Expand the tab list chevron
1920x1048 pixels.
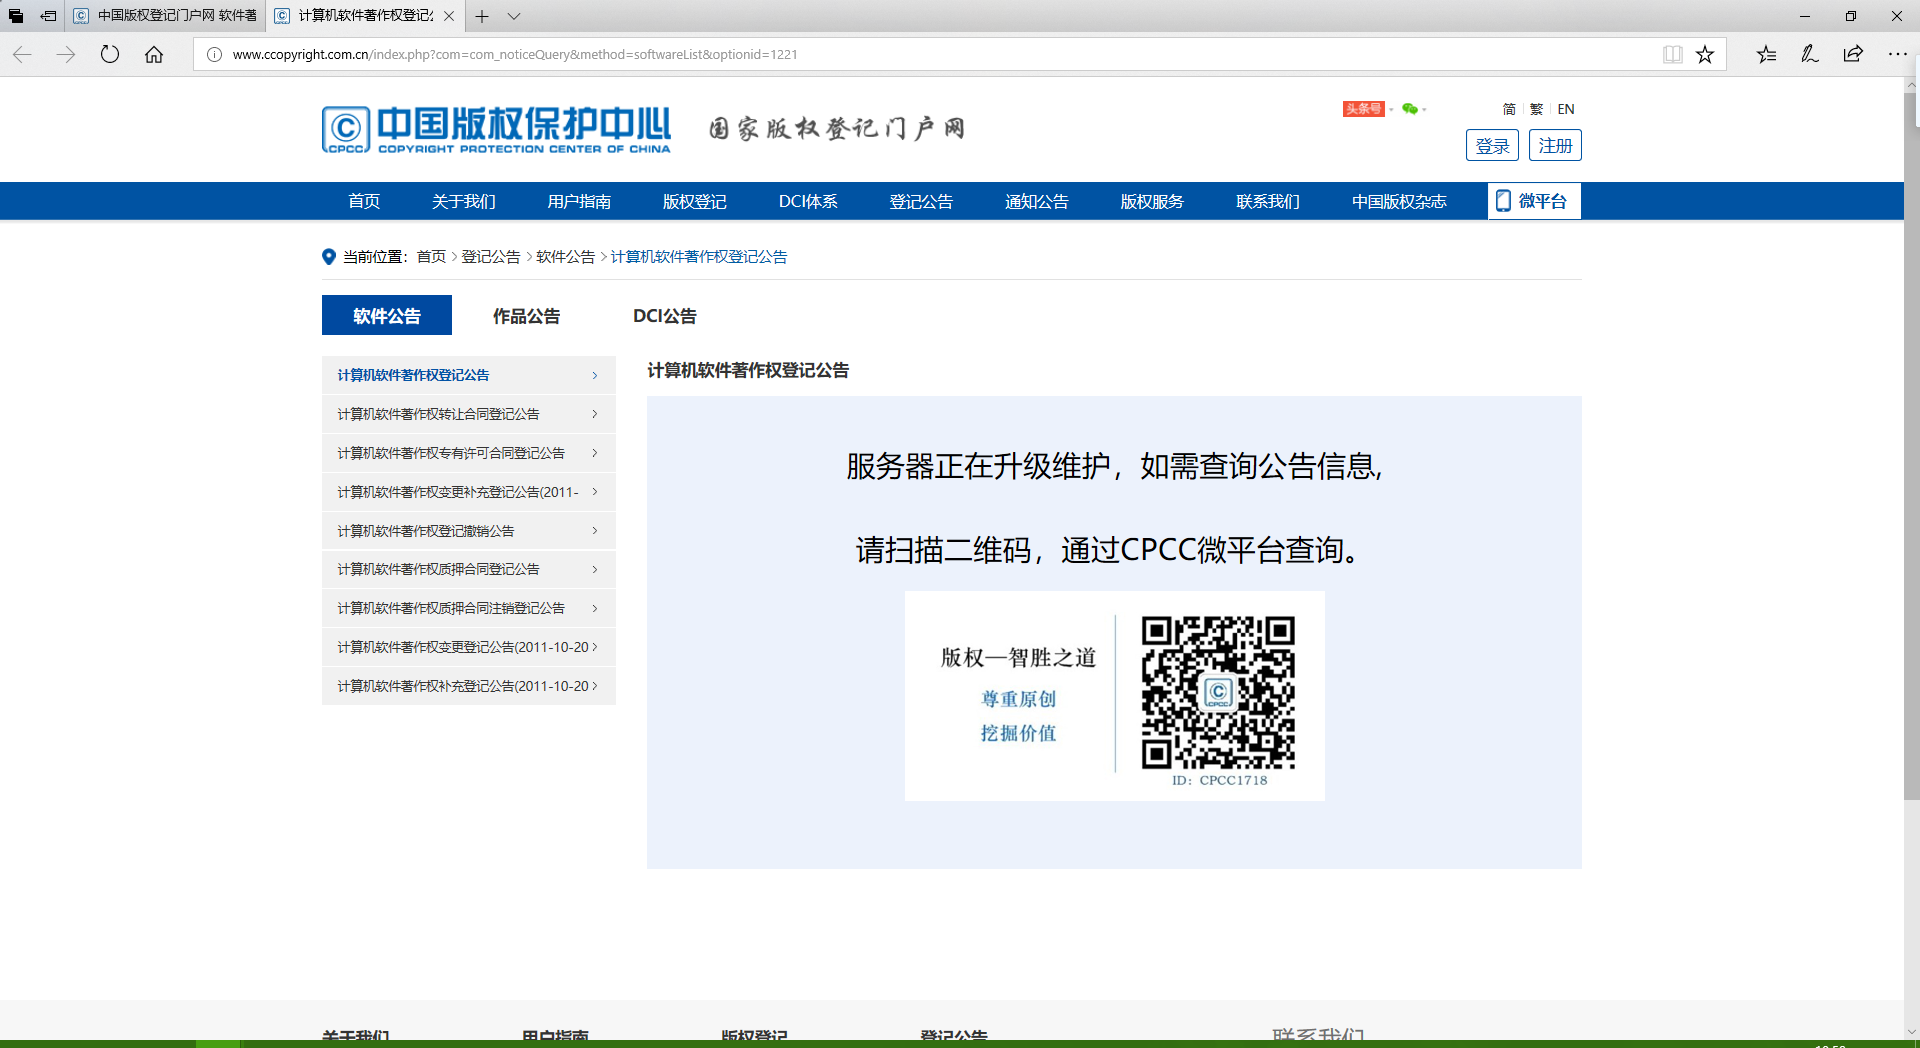[x=514, y=16]
